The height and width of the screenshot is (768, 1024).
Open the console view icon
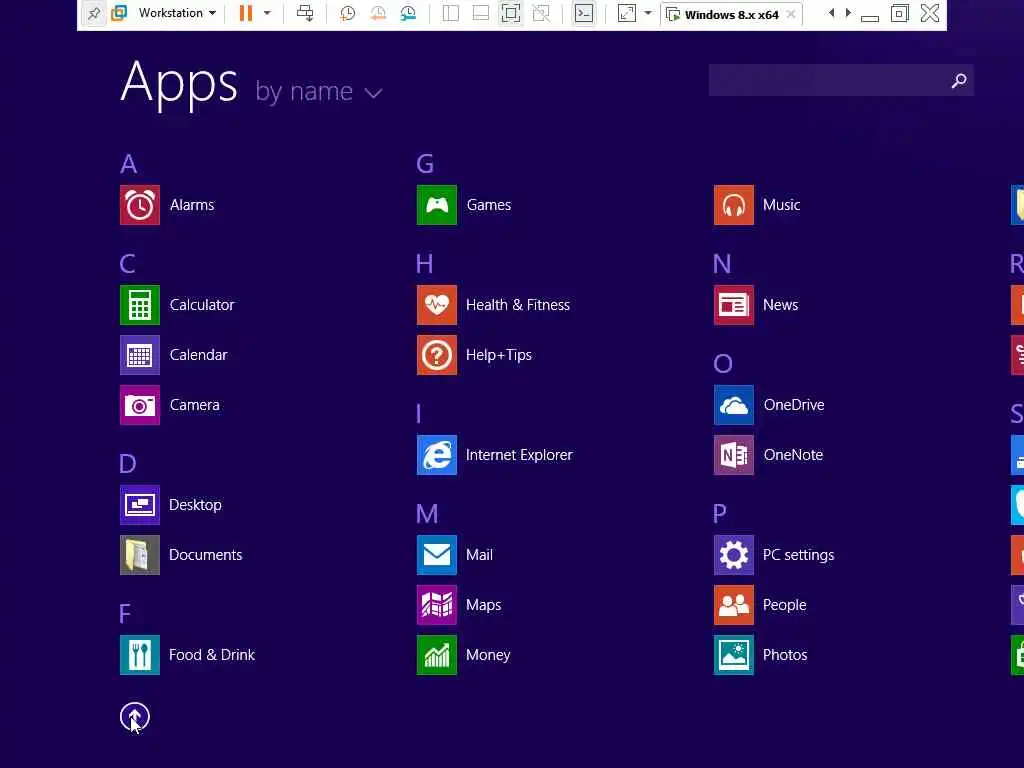[x=584, y=13]
